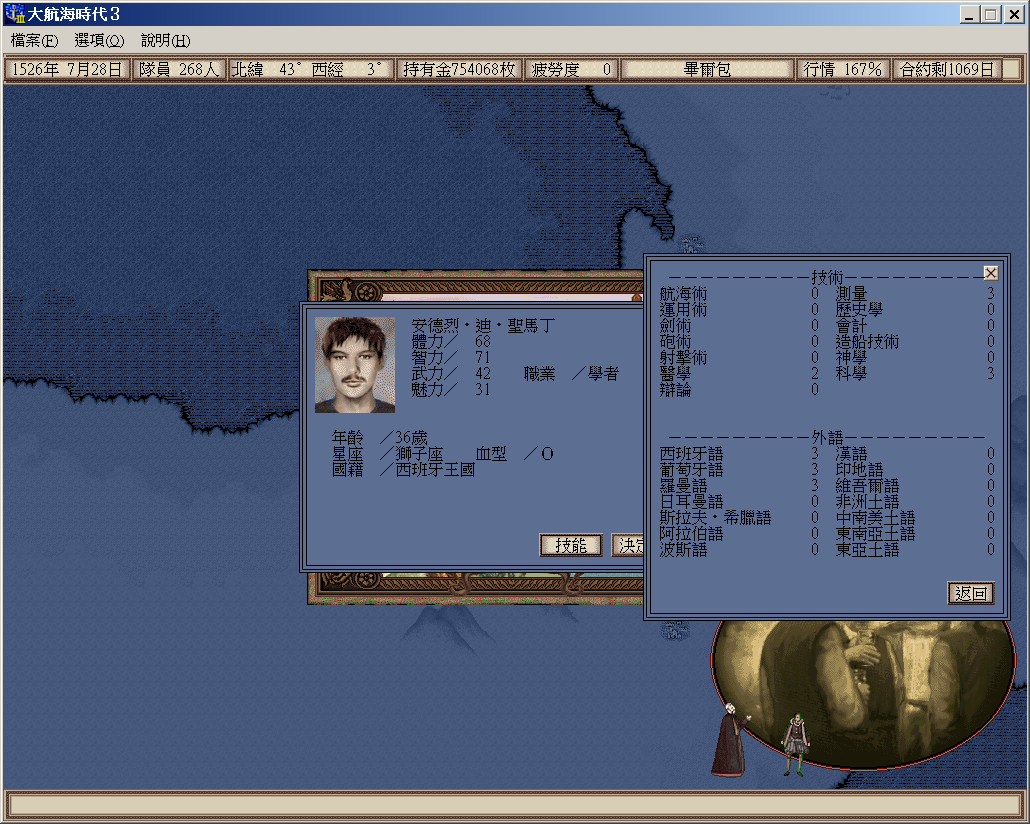Click the 合約剩1069日 contract indicator
This screenshot has width=1030, height=824.
[x=946, y=69]
